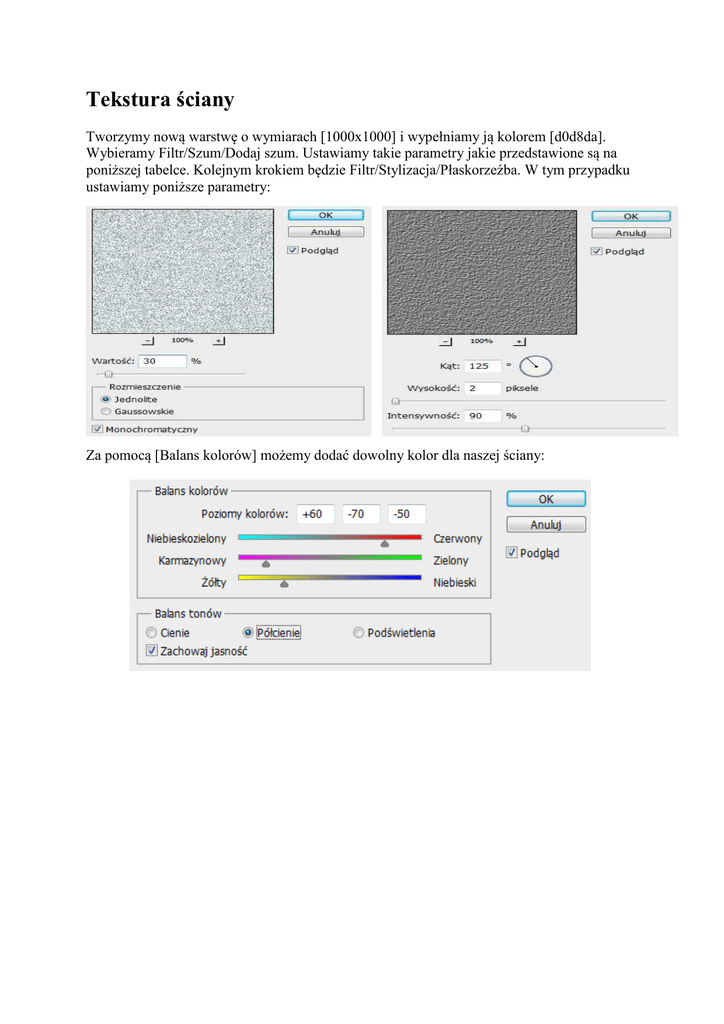Choose Cienie tone balance
The image size is (724, 1024).
(x=152, y=633)
